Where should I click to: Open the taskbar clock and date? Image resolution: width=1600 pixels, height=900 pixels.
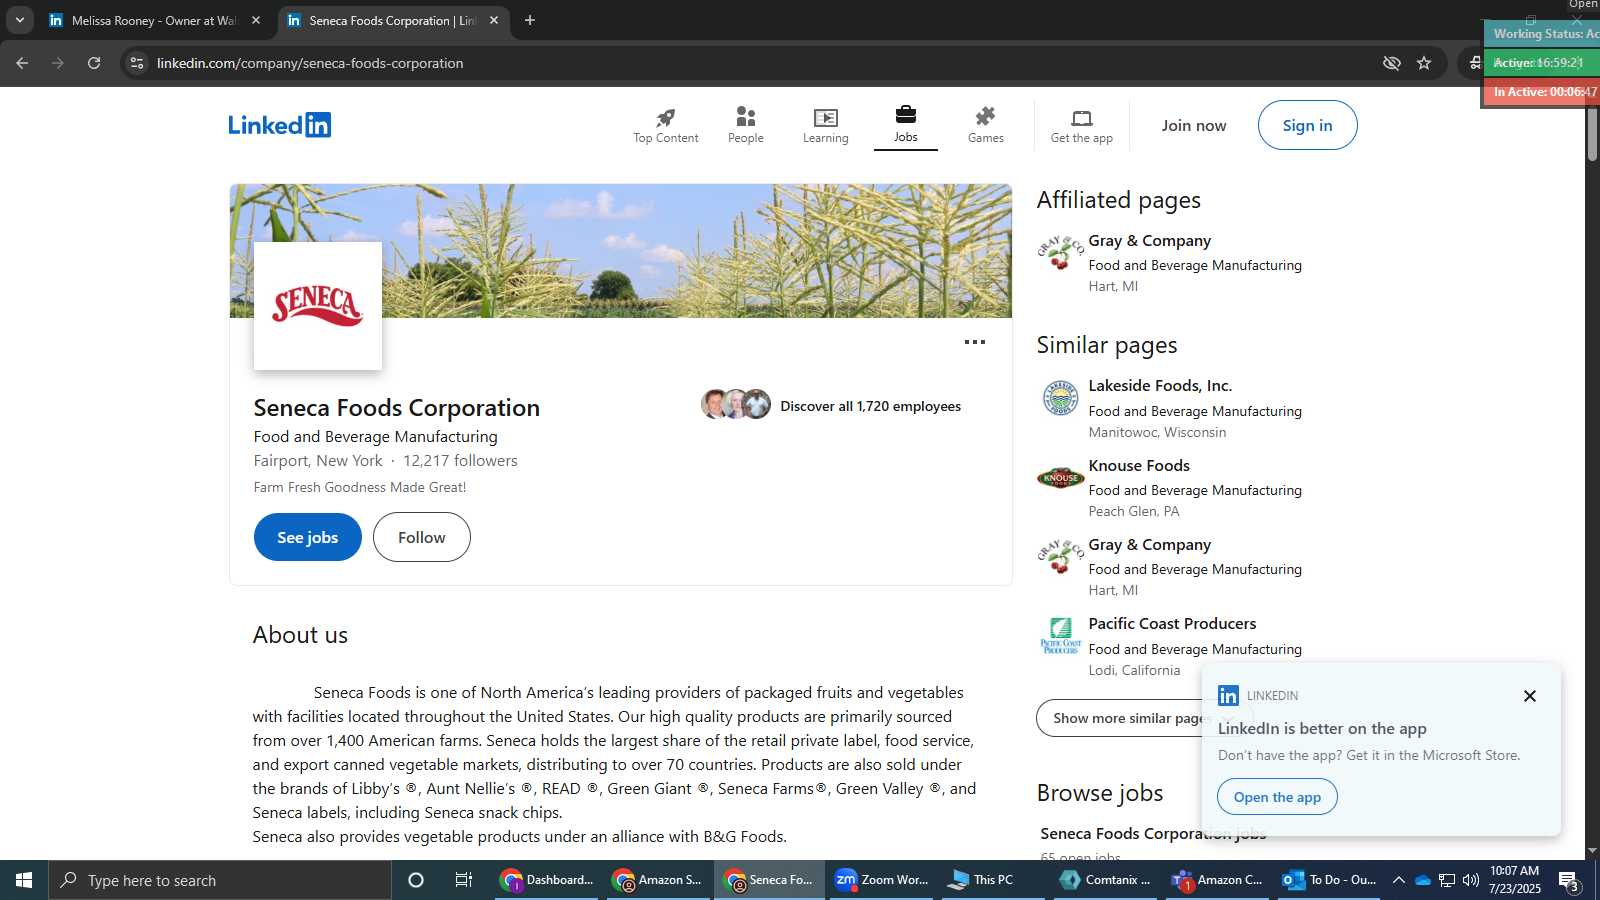1515,880
